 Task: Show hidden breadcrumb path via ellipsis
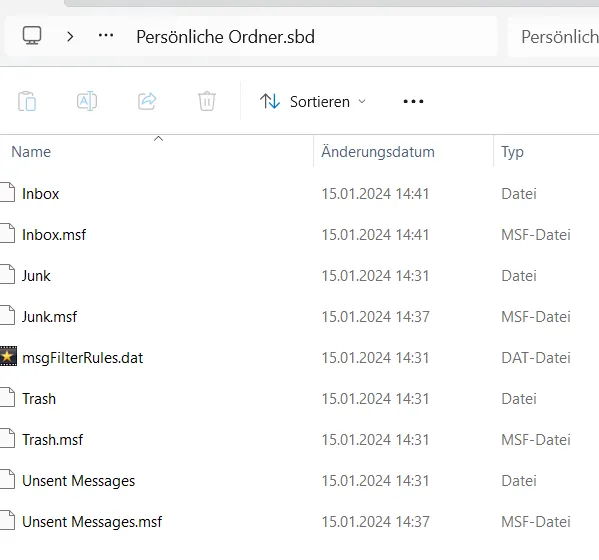(x=106, y=36)
